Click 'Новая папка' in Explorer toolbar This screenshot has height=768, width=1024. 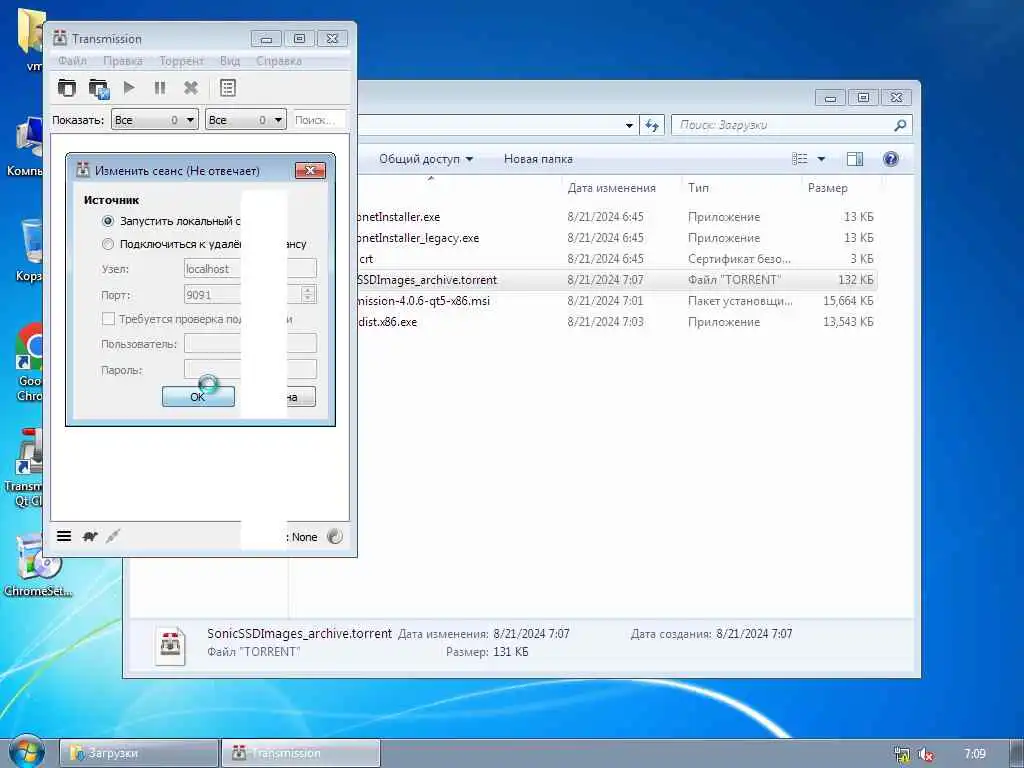click(x=538, y=159)
